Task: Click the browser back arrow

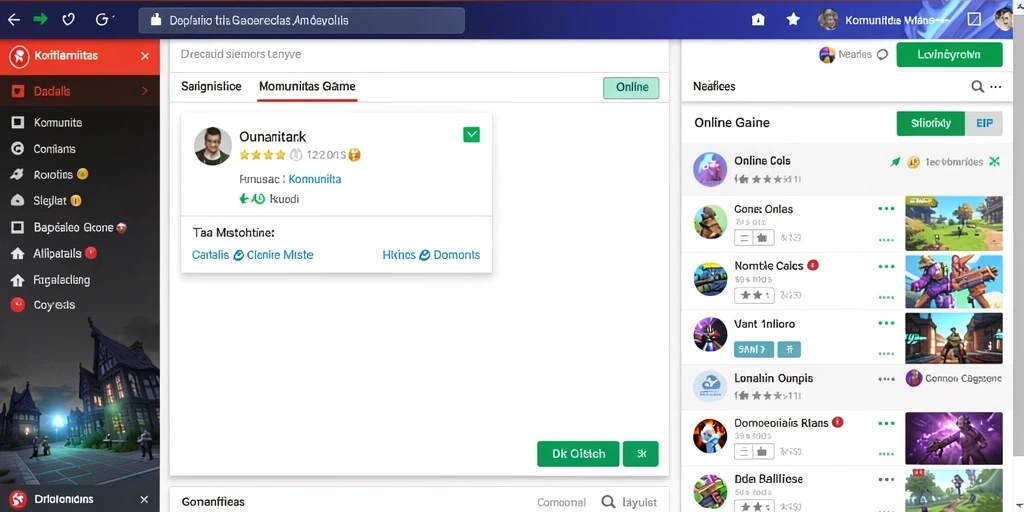Action: click(13, 20)
